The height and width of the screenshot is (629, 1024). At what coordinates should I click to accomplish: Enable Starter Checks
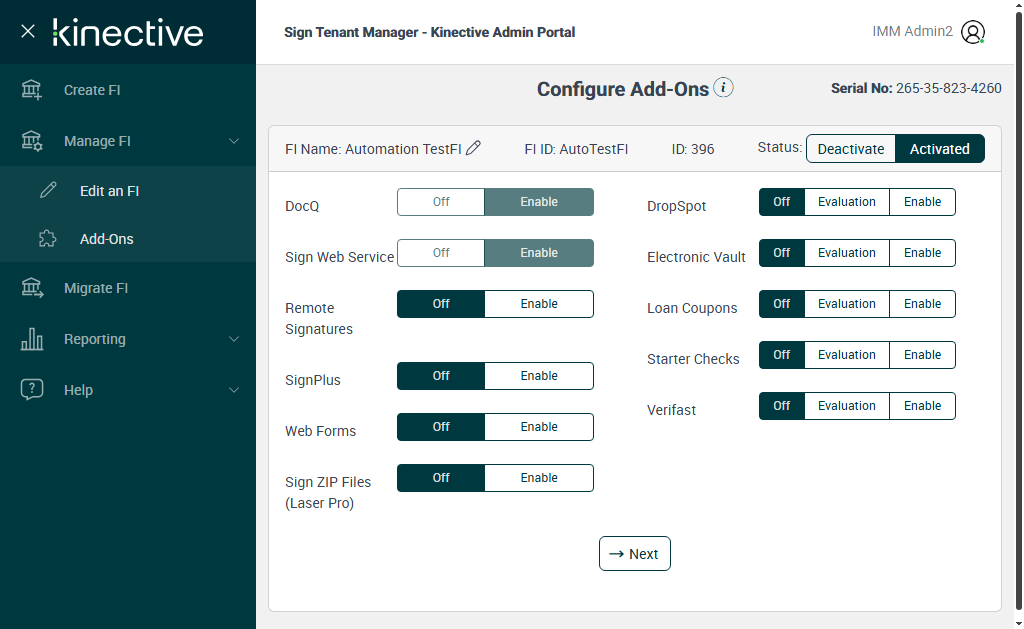point(922,355)
